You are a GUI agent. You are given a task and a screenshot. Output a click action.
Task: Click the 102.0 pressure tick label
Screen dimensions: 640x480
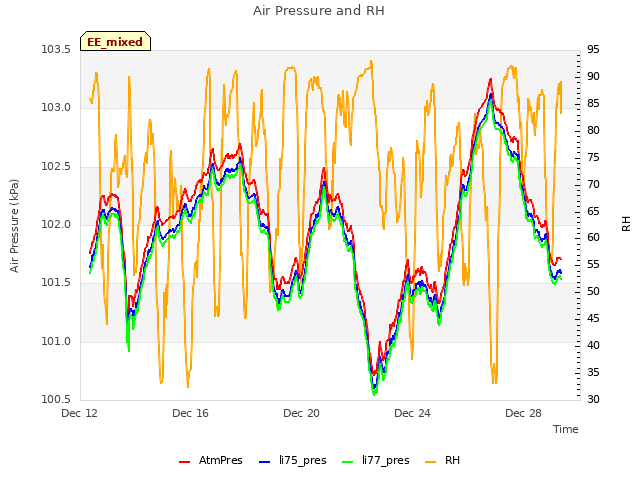(56, 224)
